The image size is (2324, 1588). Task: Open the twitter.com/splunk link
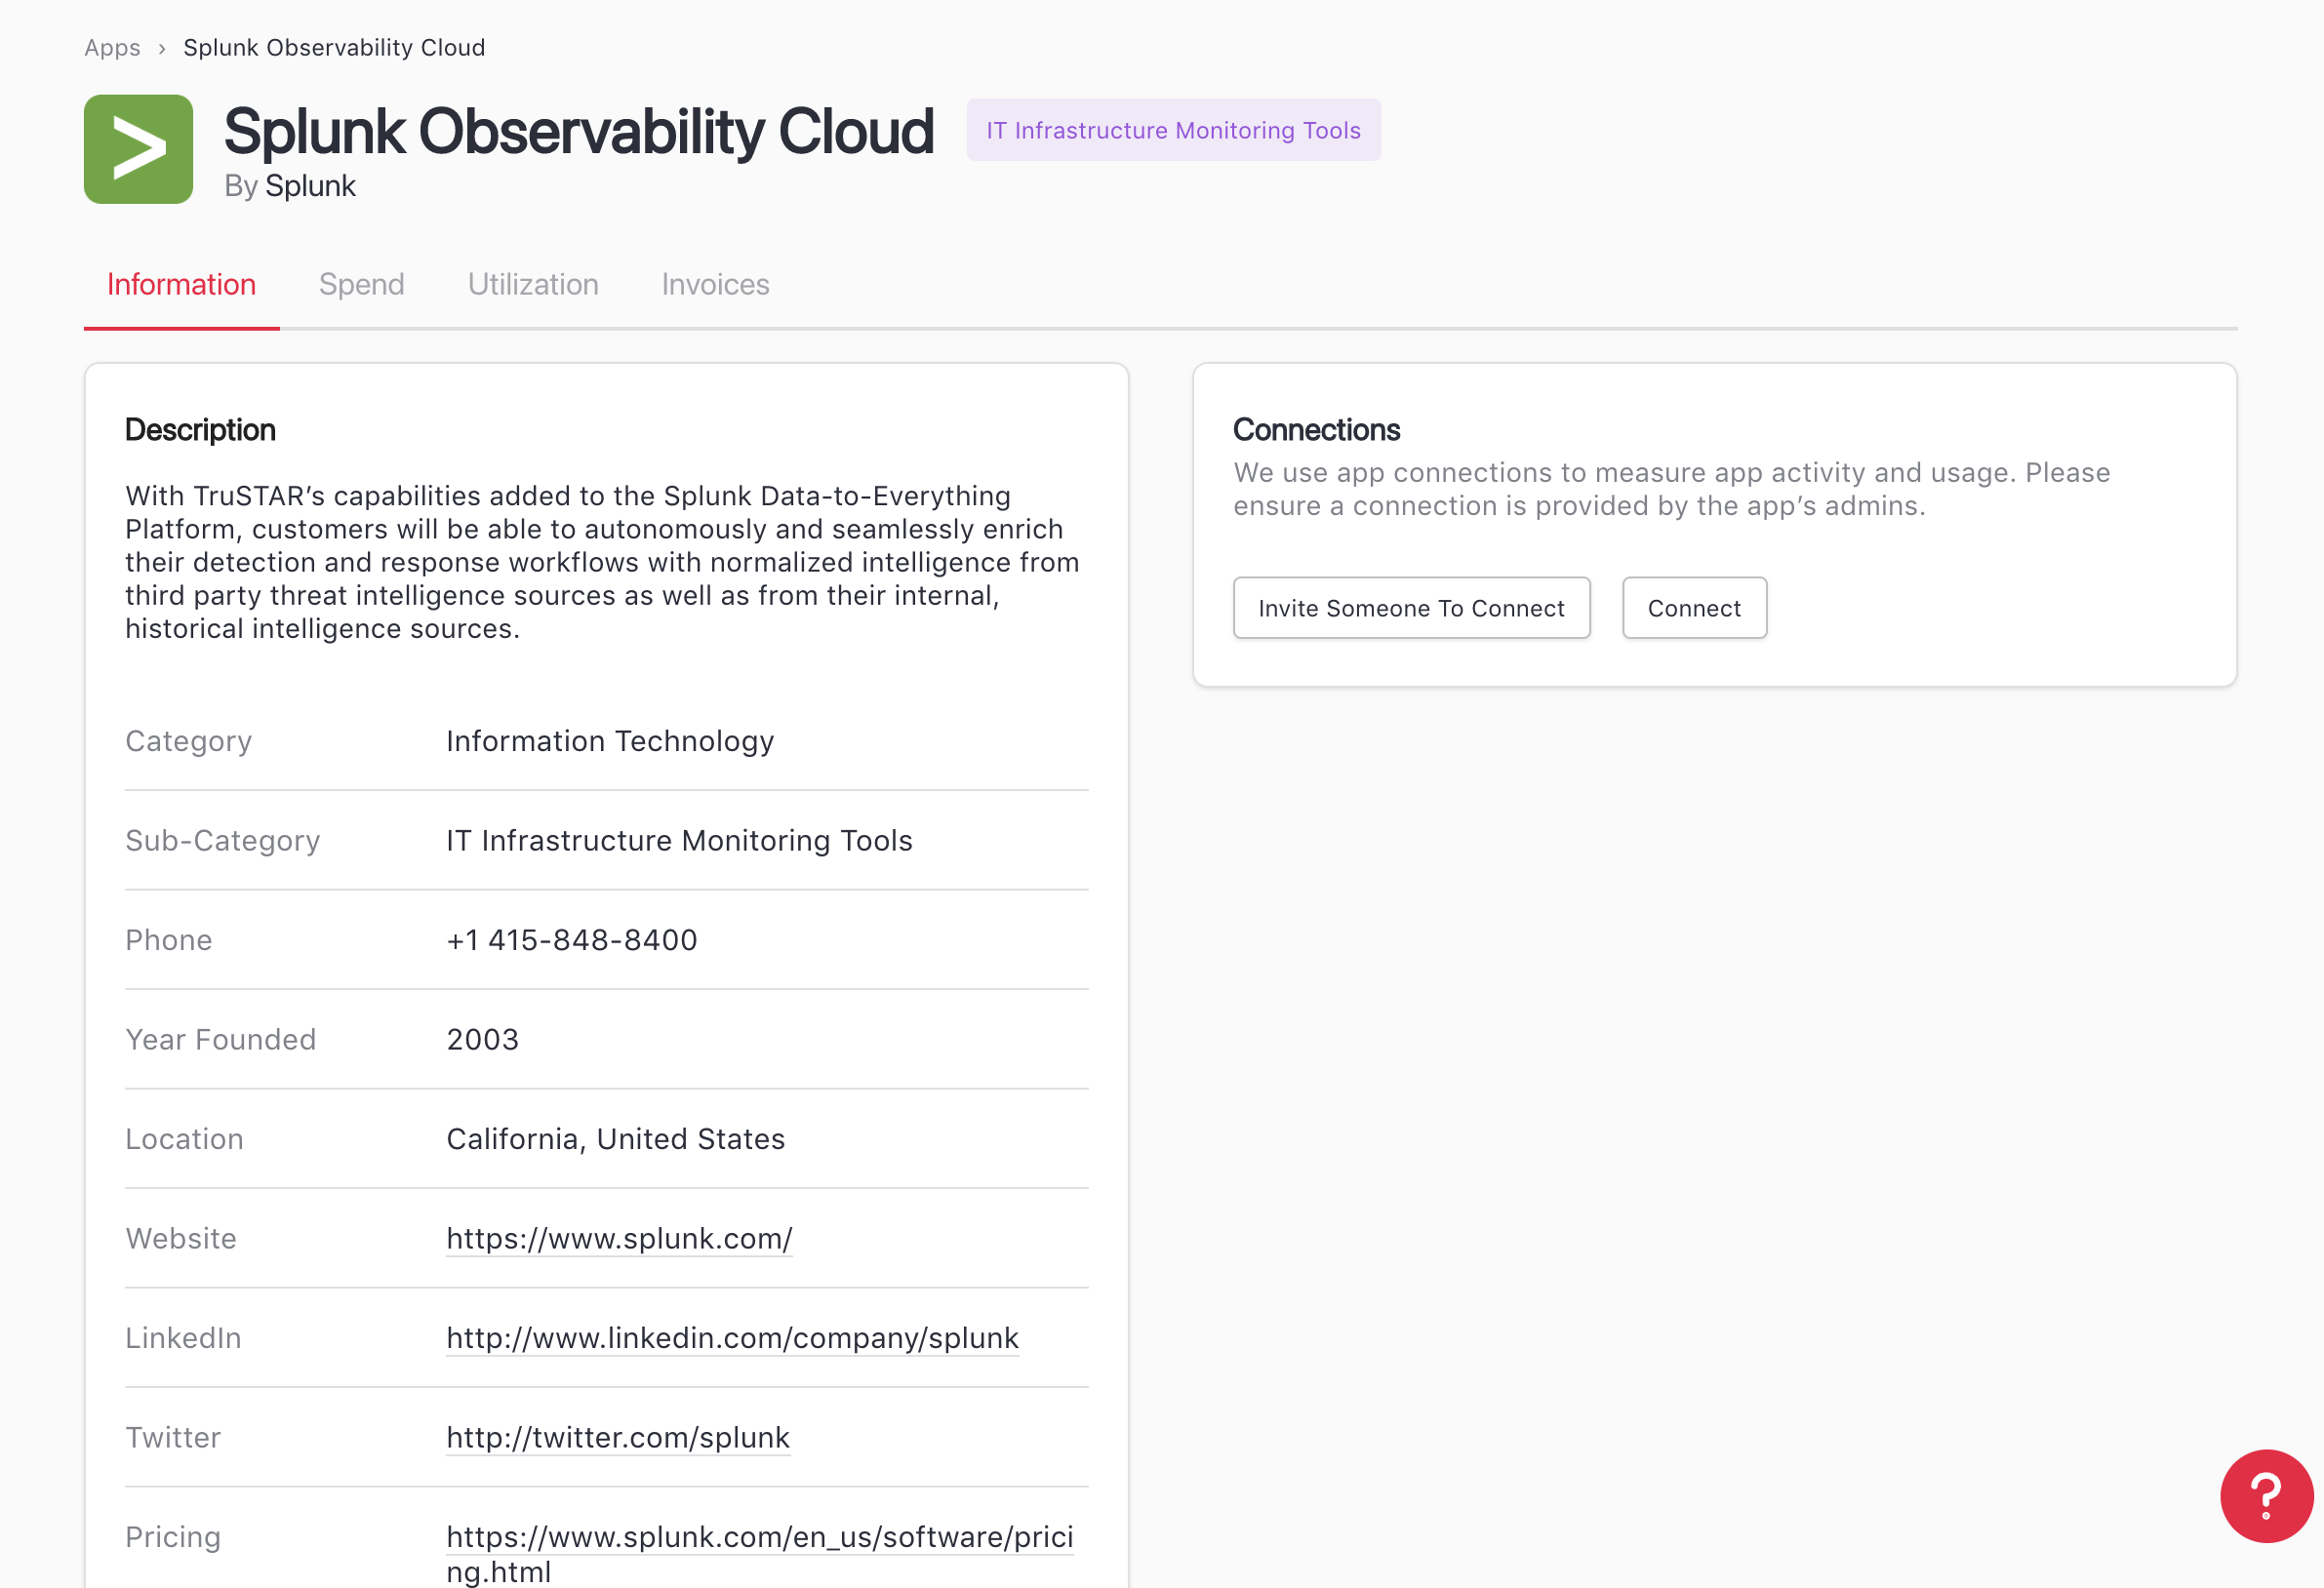617,1437
